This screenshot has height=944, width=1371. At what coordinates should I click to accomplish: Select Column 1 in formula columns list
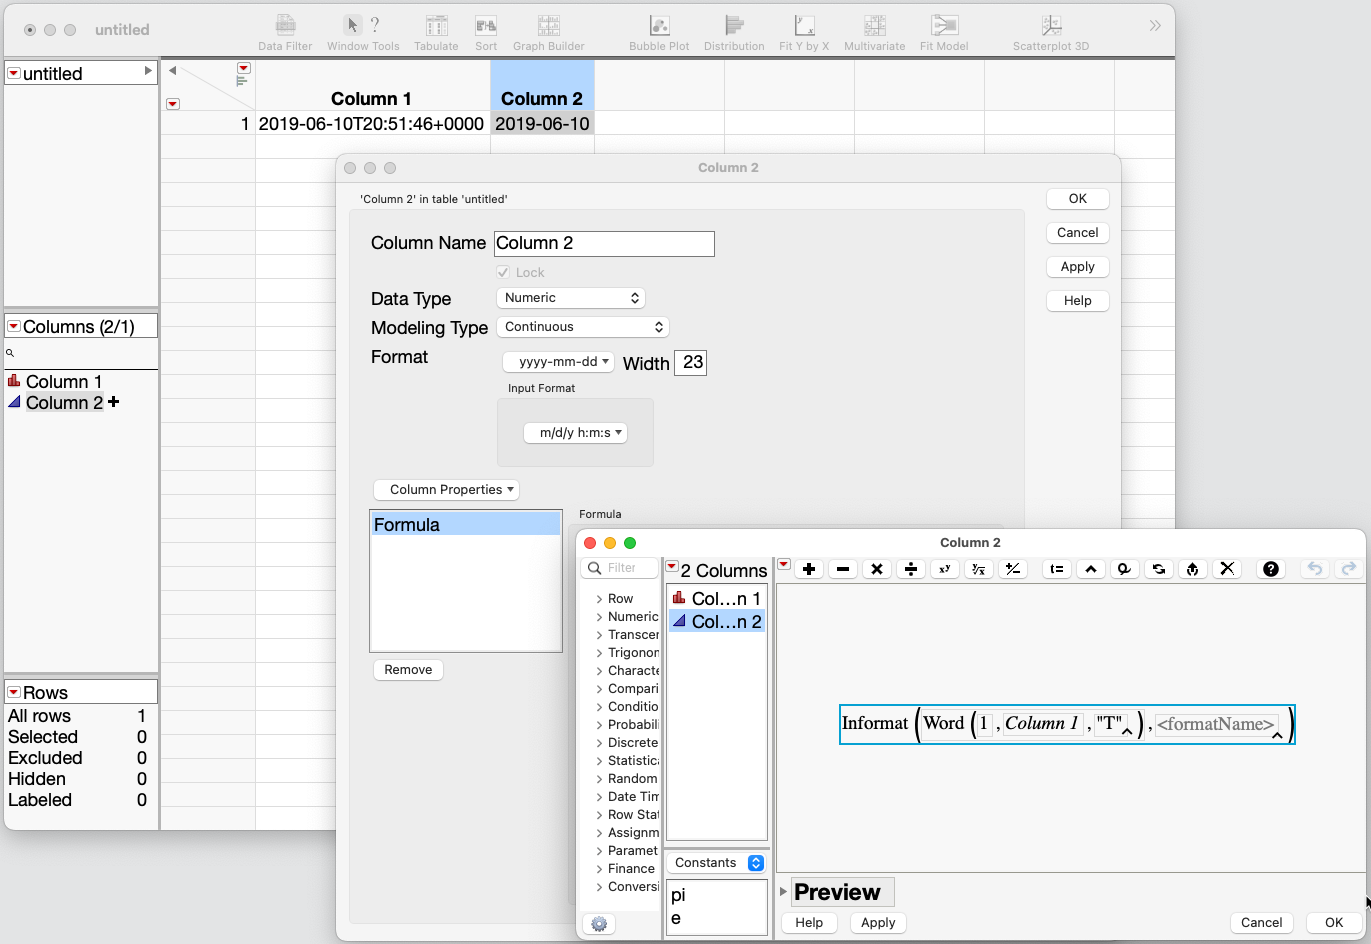tap(717, 598)
